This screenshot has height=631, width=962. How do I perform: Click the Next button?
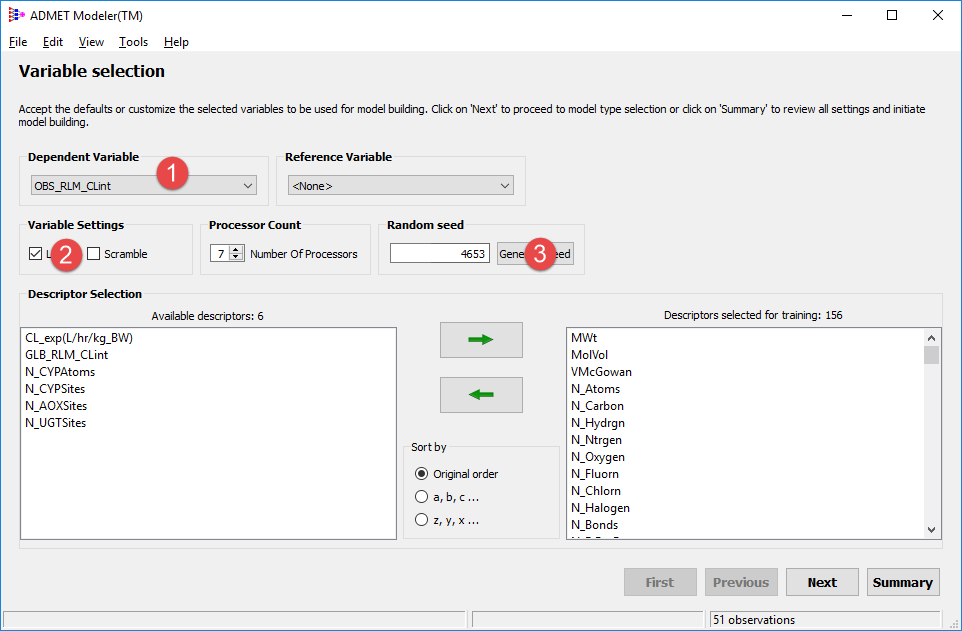(x=822, y=582)
